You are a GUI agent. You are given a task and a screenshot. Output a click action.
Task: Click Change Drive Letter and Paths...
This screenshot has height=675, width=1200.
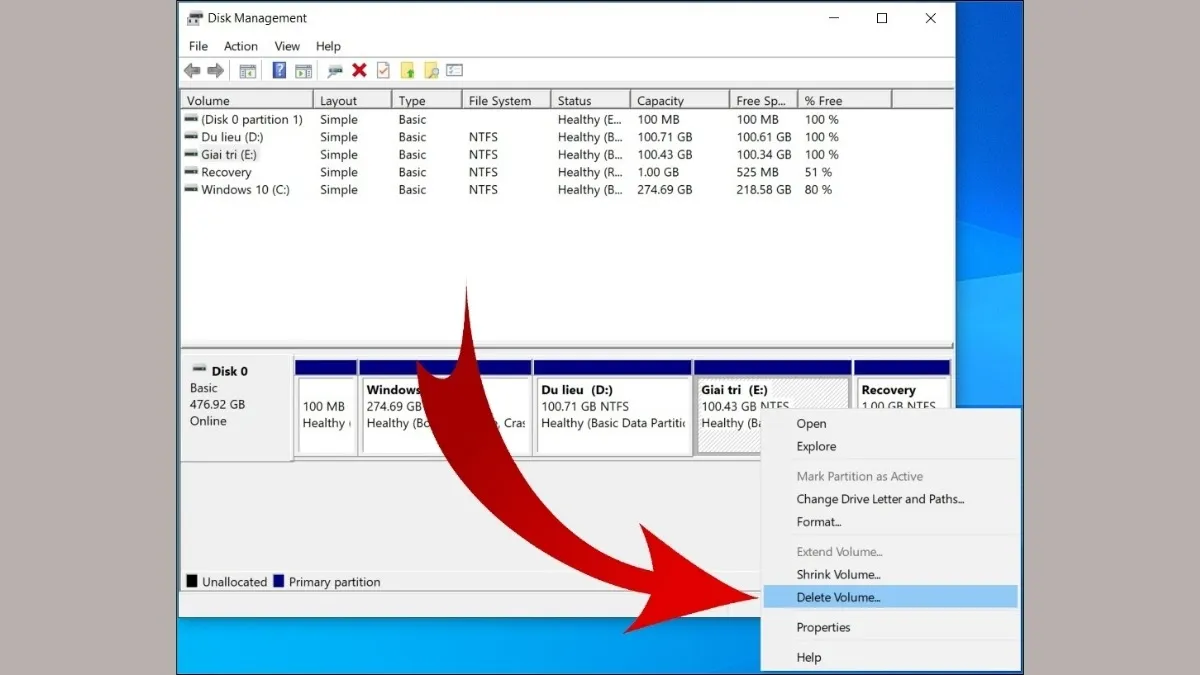pyautogui.click(x=880, y=499)
